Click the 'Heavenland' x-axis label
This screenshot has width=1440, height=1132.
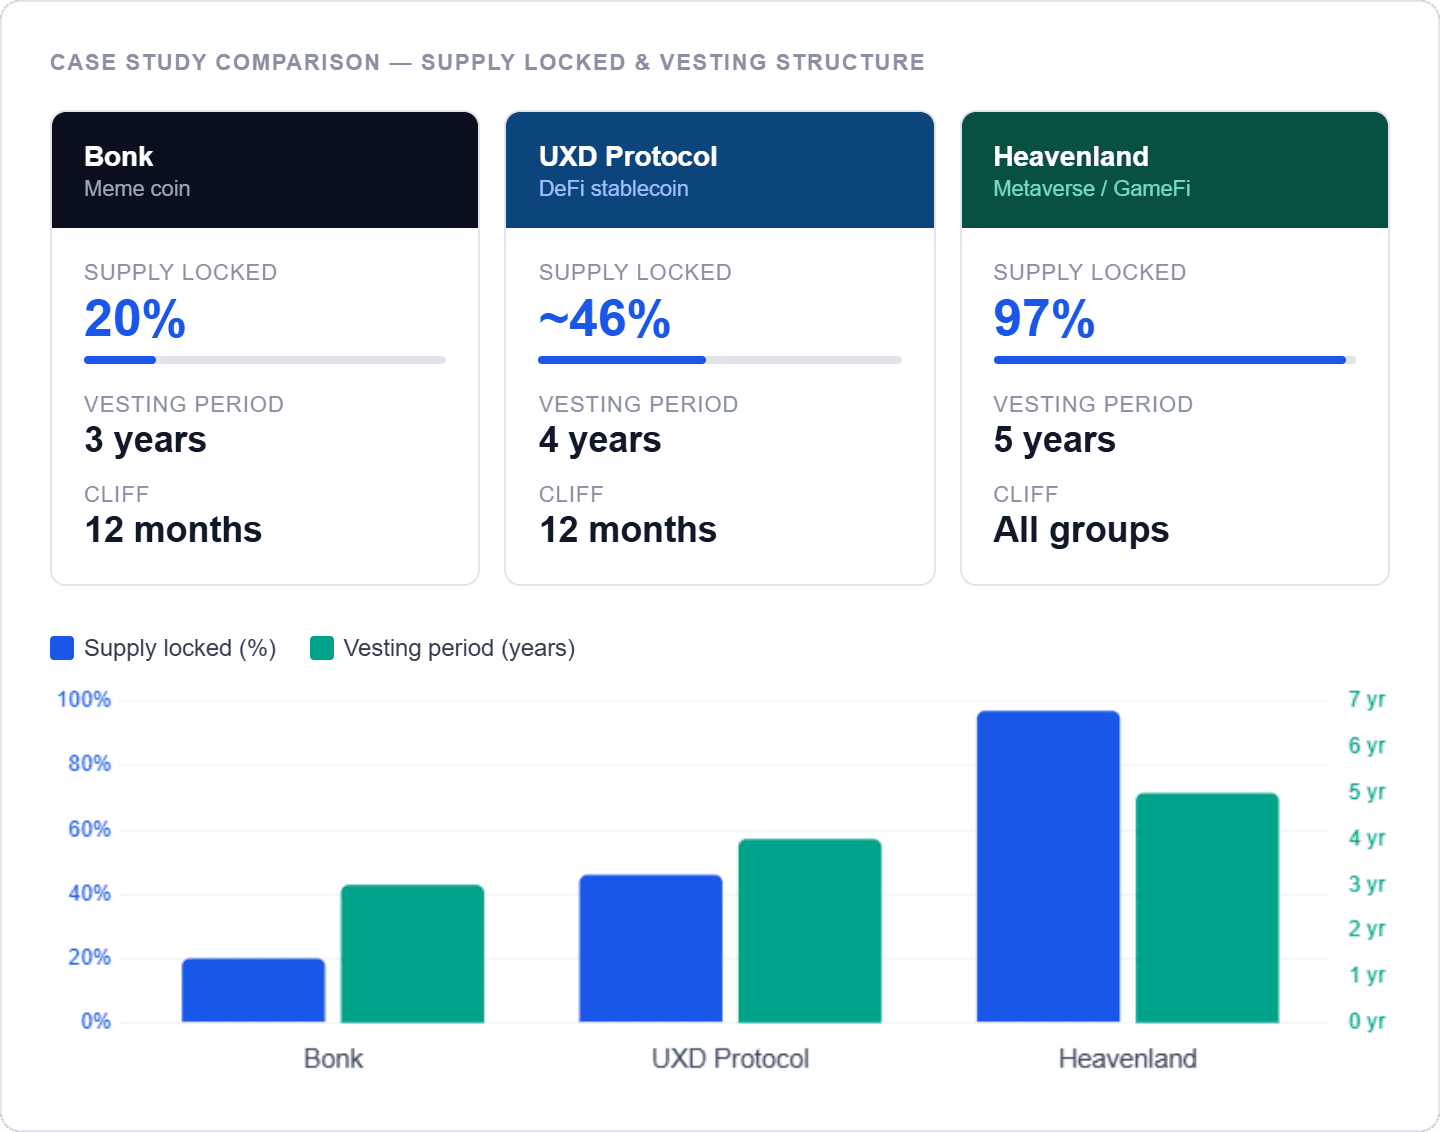1128,1059
